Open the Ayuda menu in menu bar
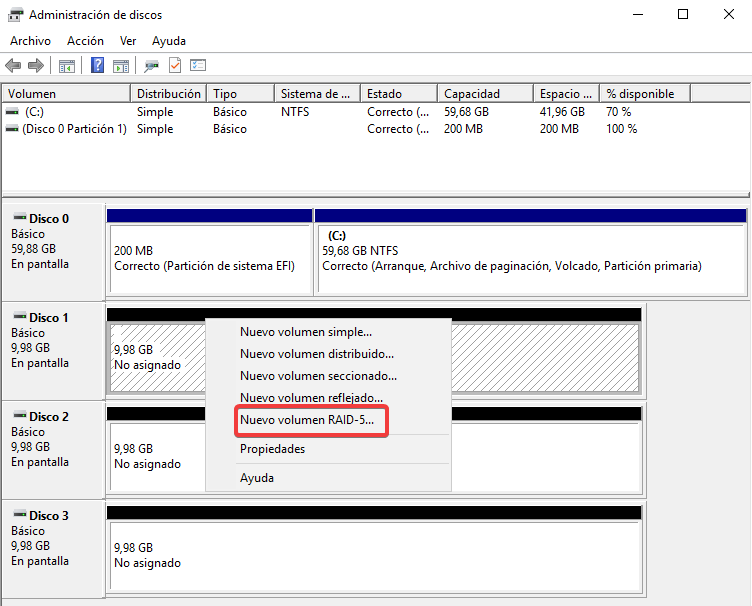The width and height of the screenshot is (752, 606). (x=169, y=41)
